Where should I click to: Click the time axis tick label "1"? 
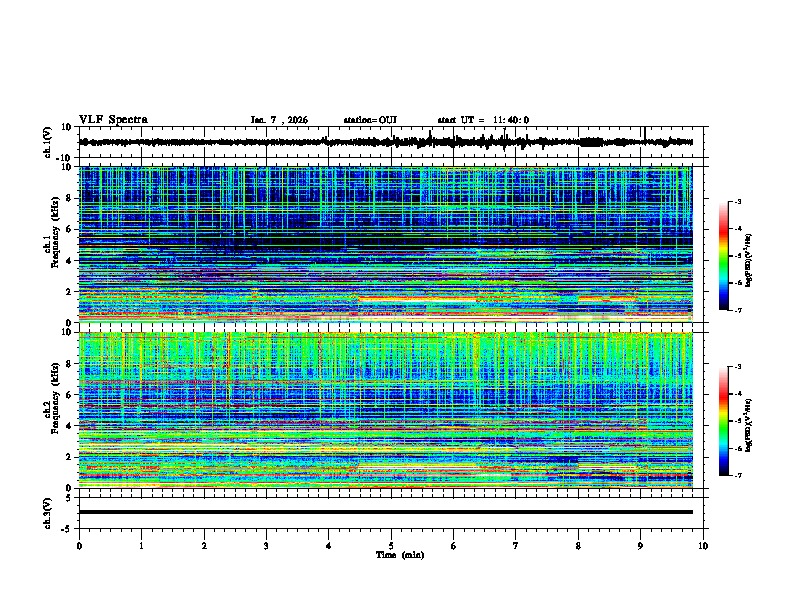tap(141, 546)
